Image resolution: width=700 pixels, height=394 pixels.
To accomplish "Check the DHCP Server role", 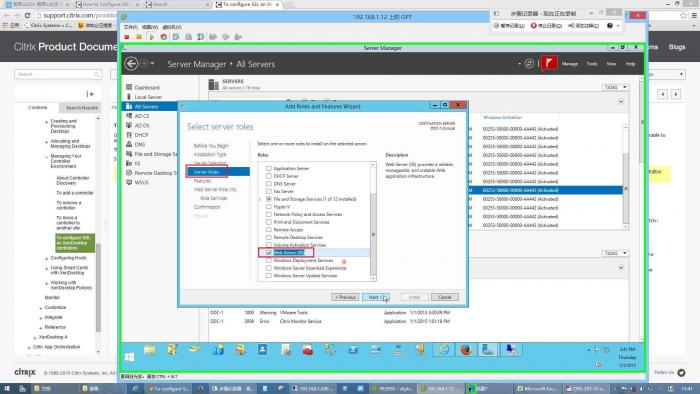I will click(x=269, y=176).
